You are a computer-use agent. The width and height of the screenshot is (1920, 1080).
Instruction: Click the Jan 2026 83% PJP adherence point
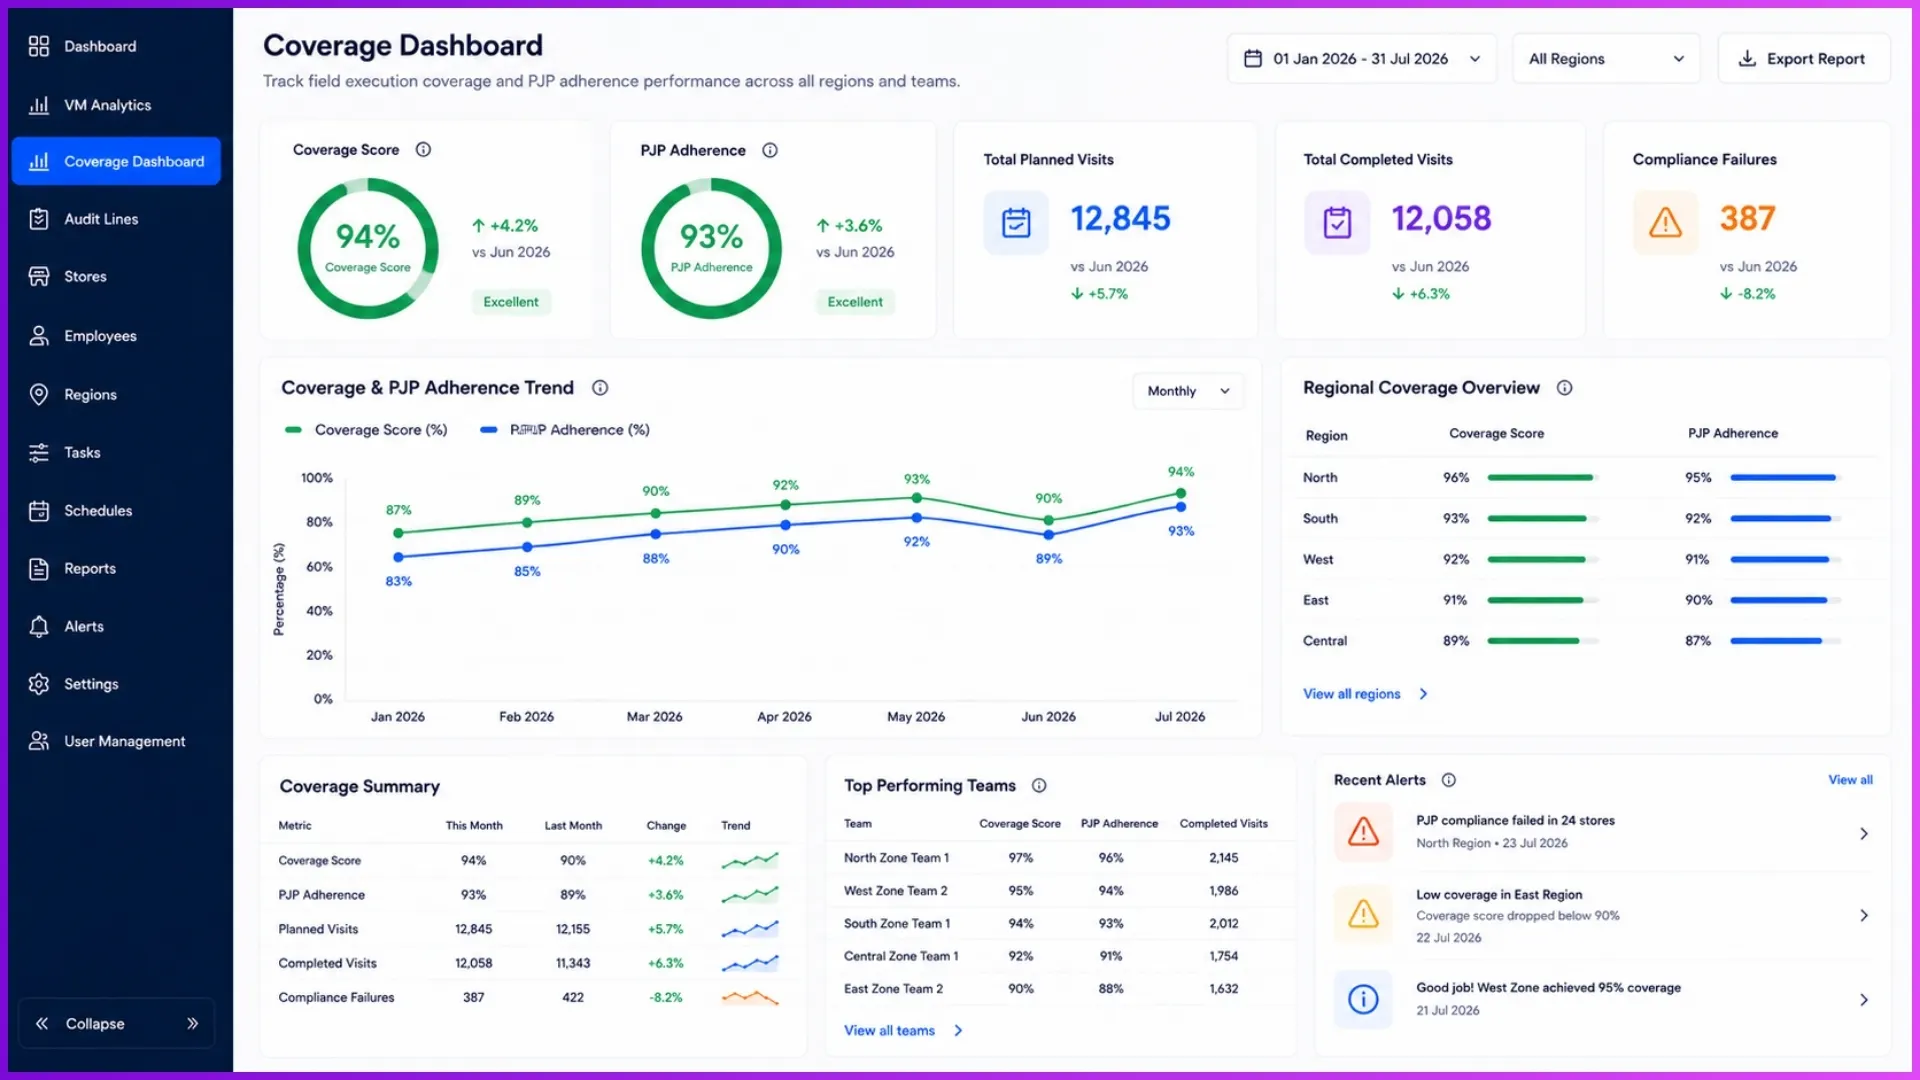coord(398,557)
